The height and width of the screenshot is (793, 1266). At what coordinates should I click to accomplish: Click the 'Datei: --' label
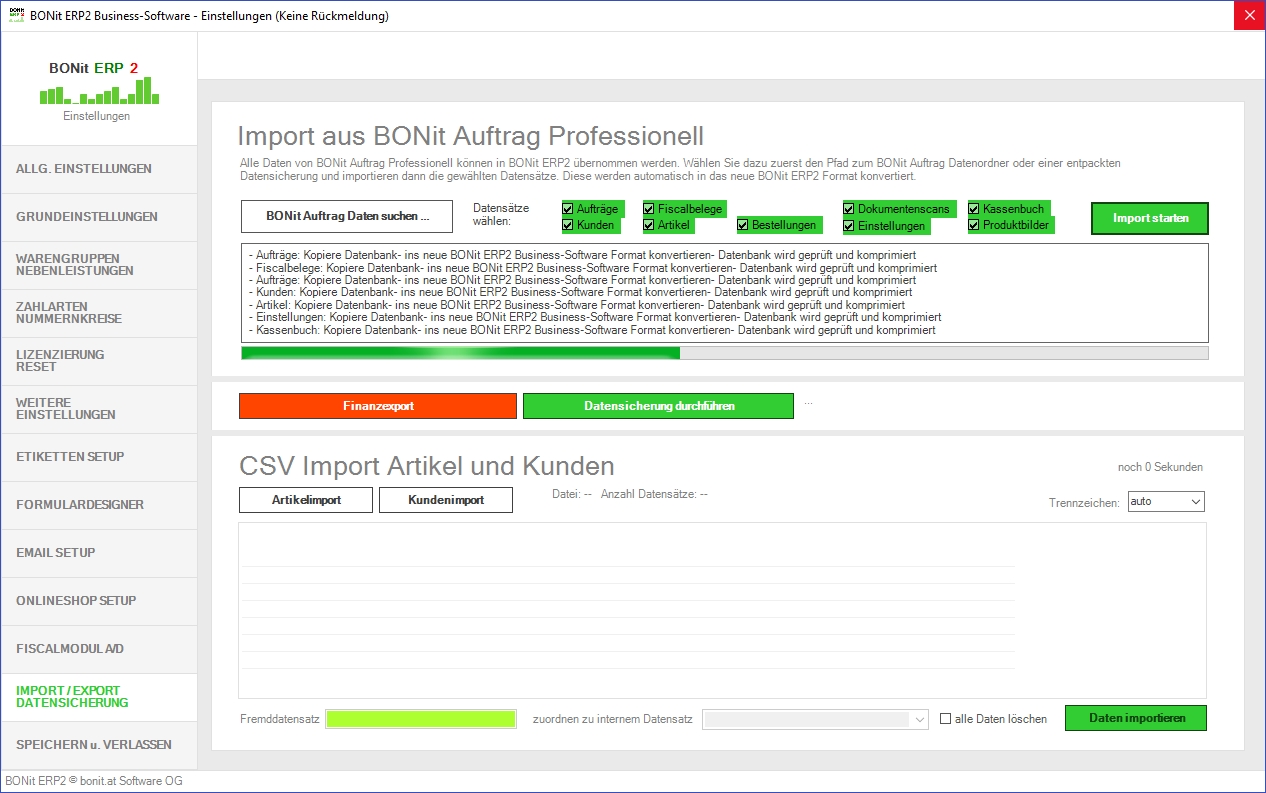coord(572,494)
